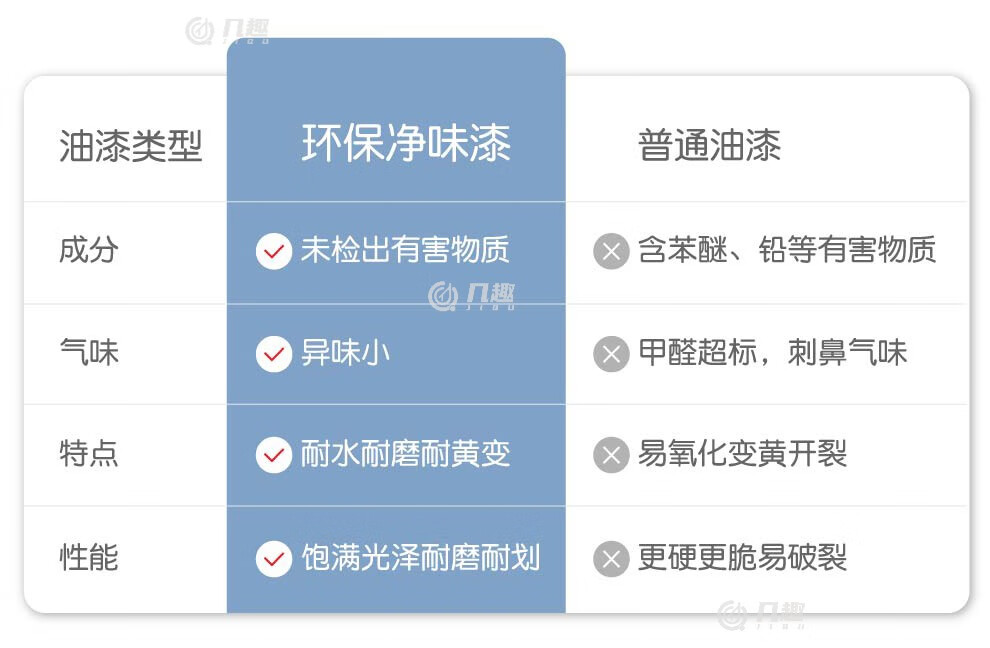Select the 普通油漆 column header
This screenshot has width=990, height=648.
709,145
